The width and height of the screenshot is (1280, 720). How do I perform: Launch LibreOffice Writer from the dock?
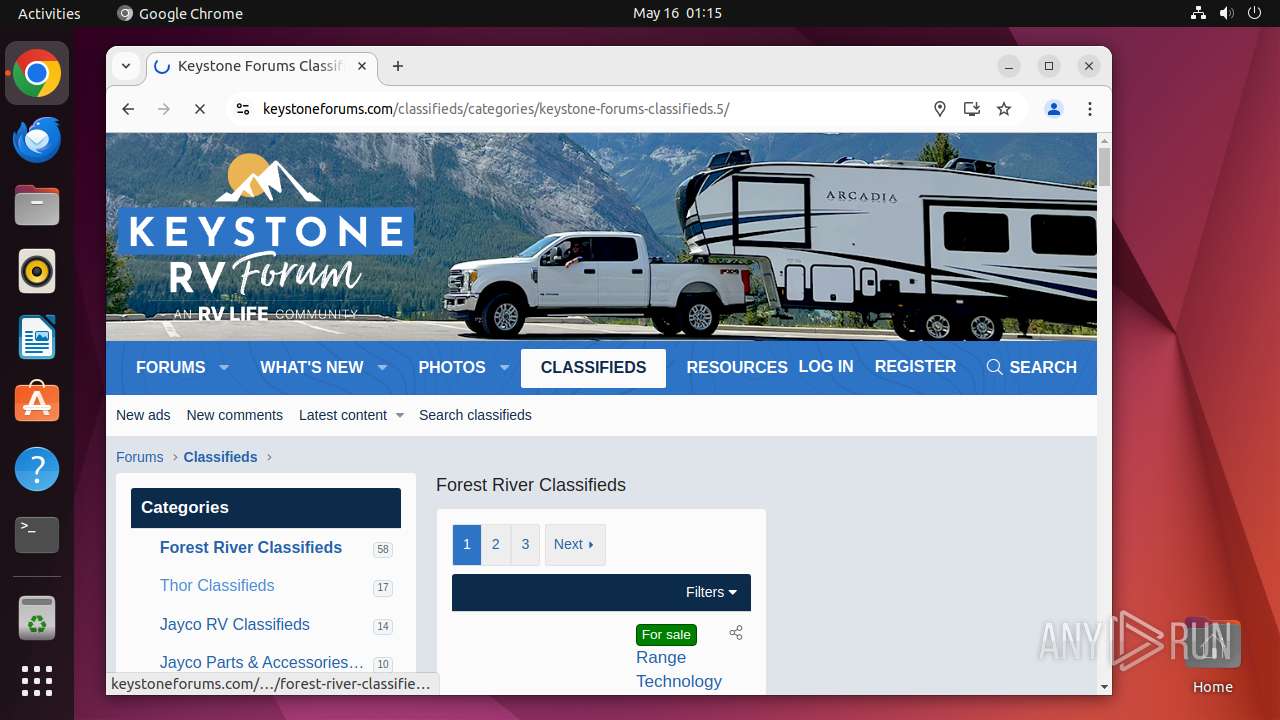[x=37, y=337]
